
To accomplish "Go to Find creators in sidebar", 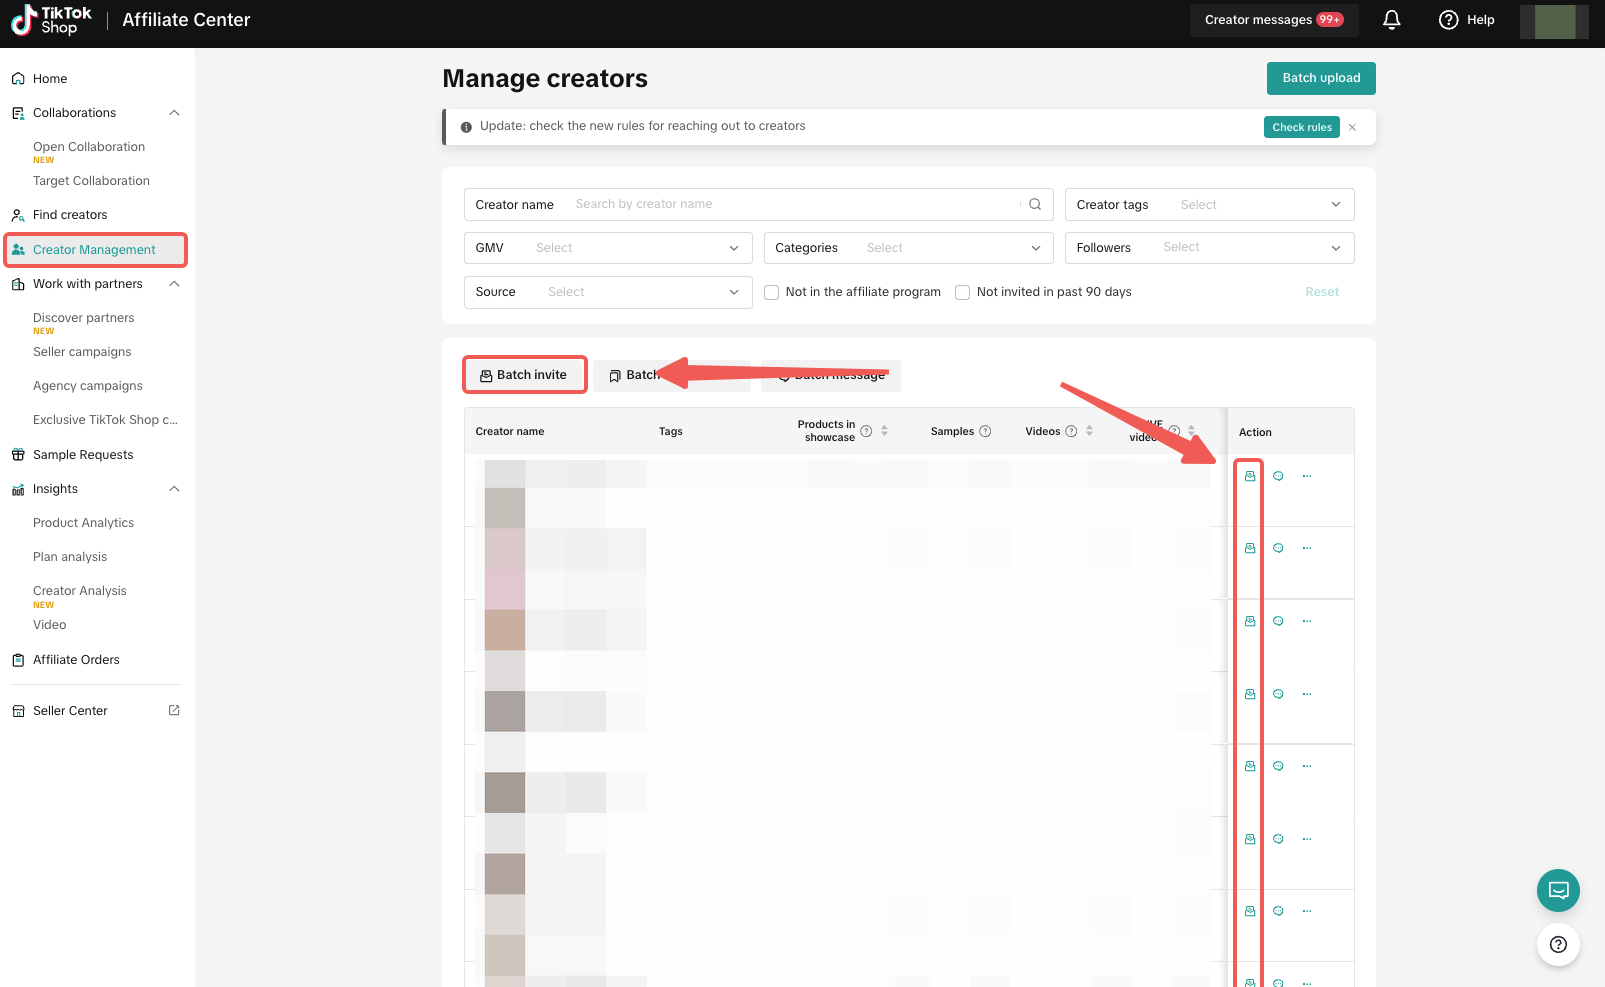I will tap(70, 215).
